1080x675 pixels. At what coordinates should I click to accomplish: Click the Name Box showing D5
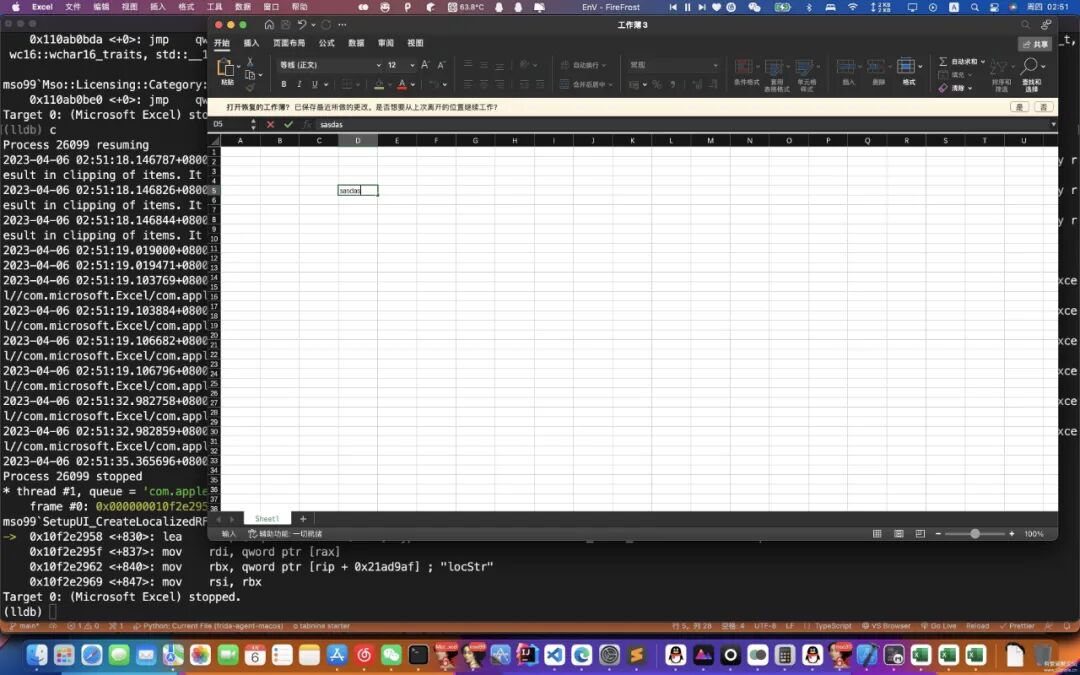(229, 125)
